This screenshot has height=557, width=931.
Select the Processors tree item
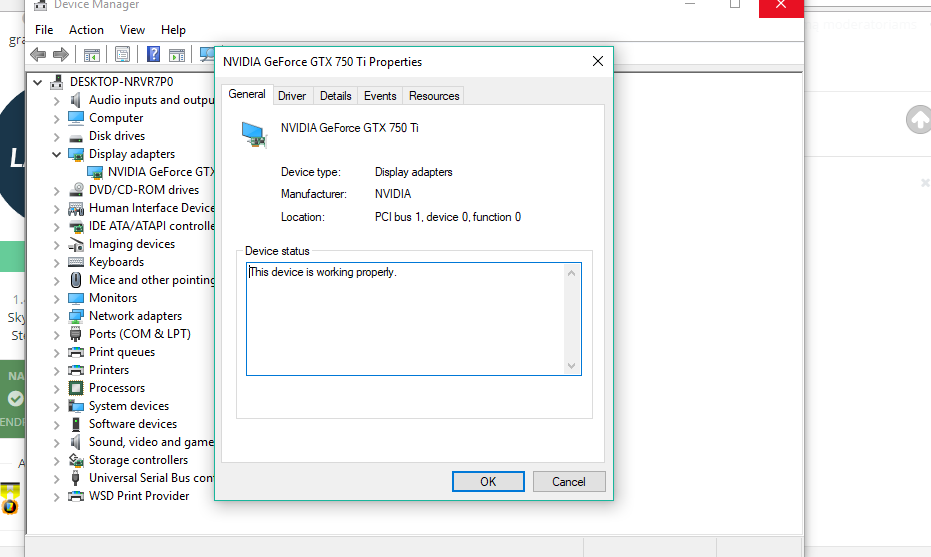click(117, 388)
